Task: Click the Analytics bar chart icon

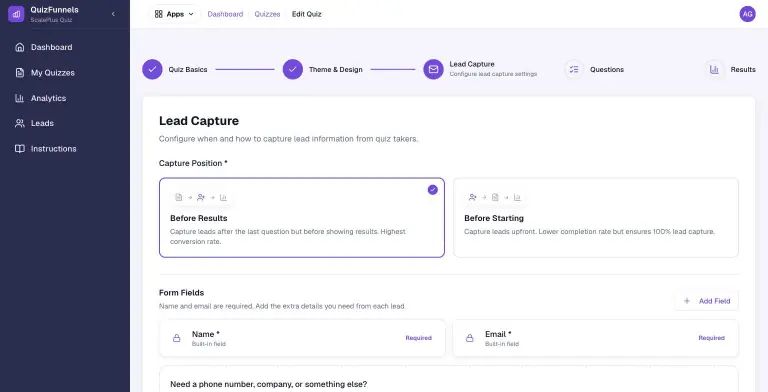Action: pos(20,98)
